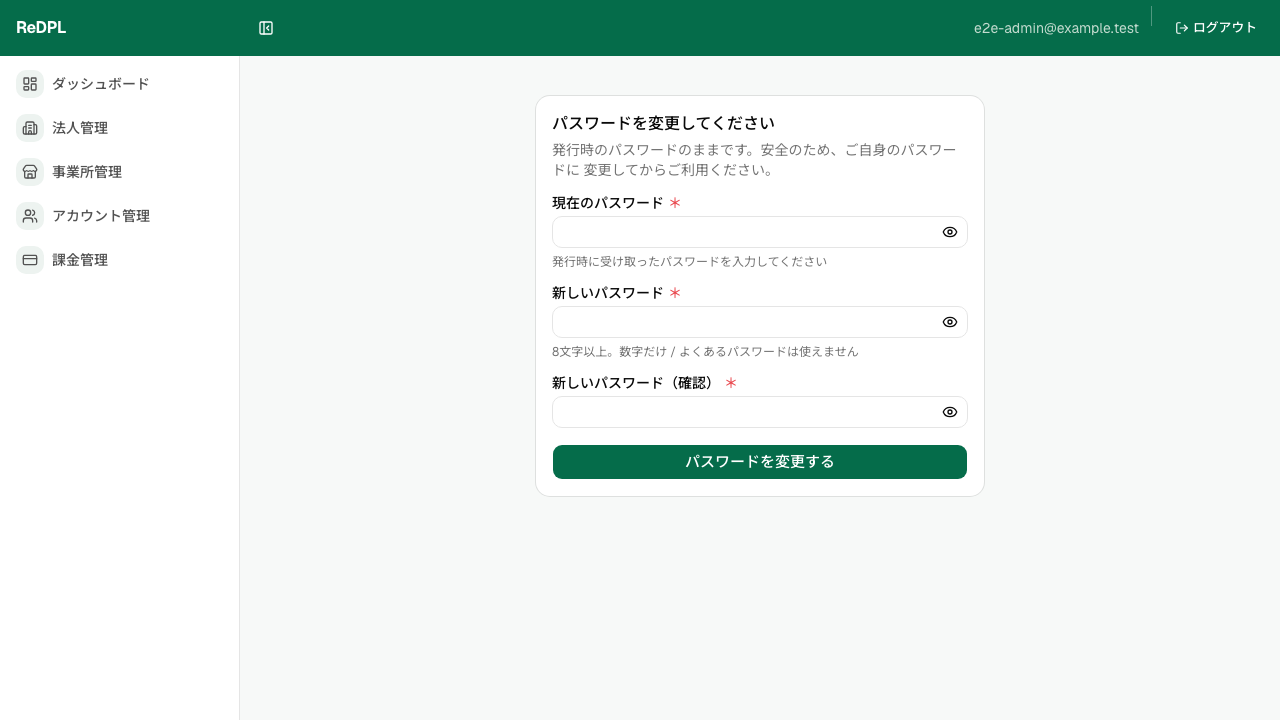The image size is (1280, 720).
Task: Collapse the sidebar using the panel toggle icon
Action: (266, 28)
